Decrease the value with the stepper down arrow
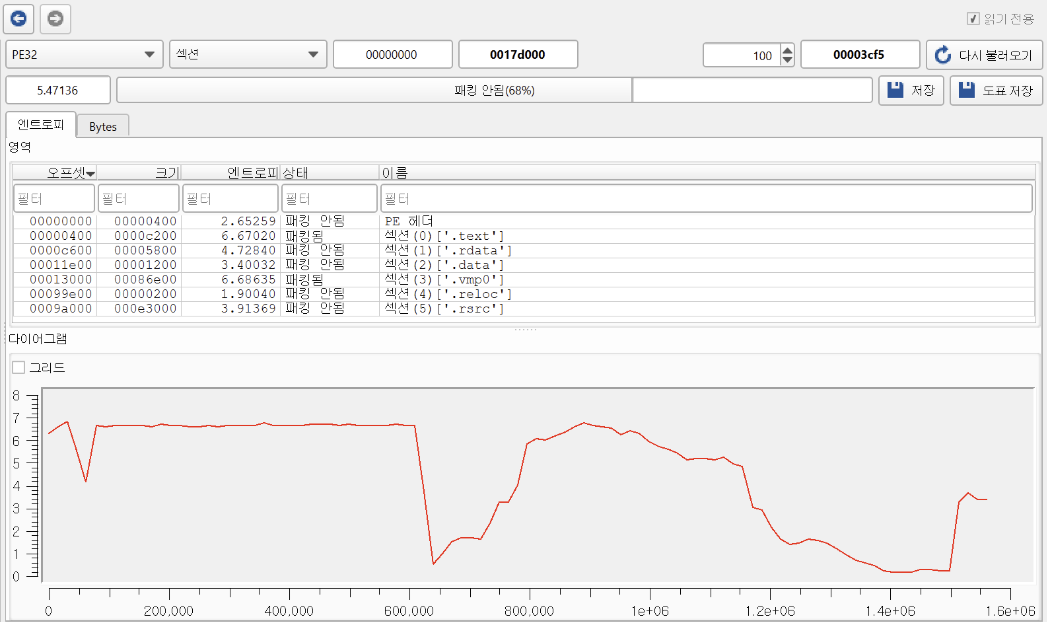1047x622 pixels. (x=787, y=60)
